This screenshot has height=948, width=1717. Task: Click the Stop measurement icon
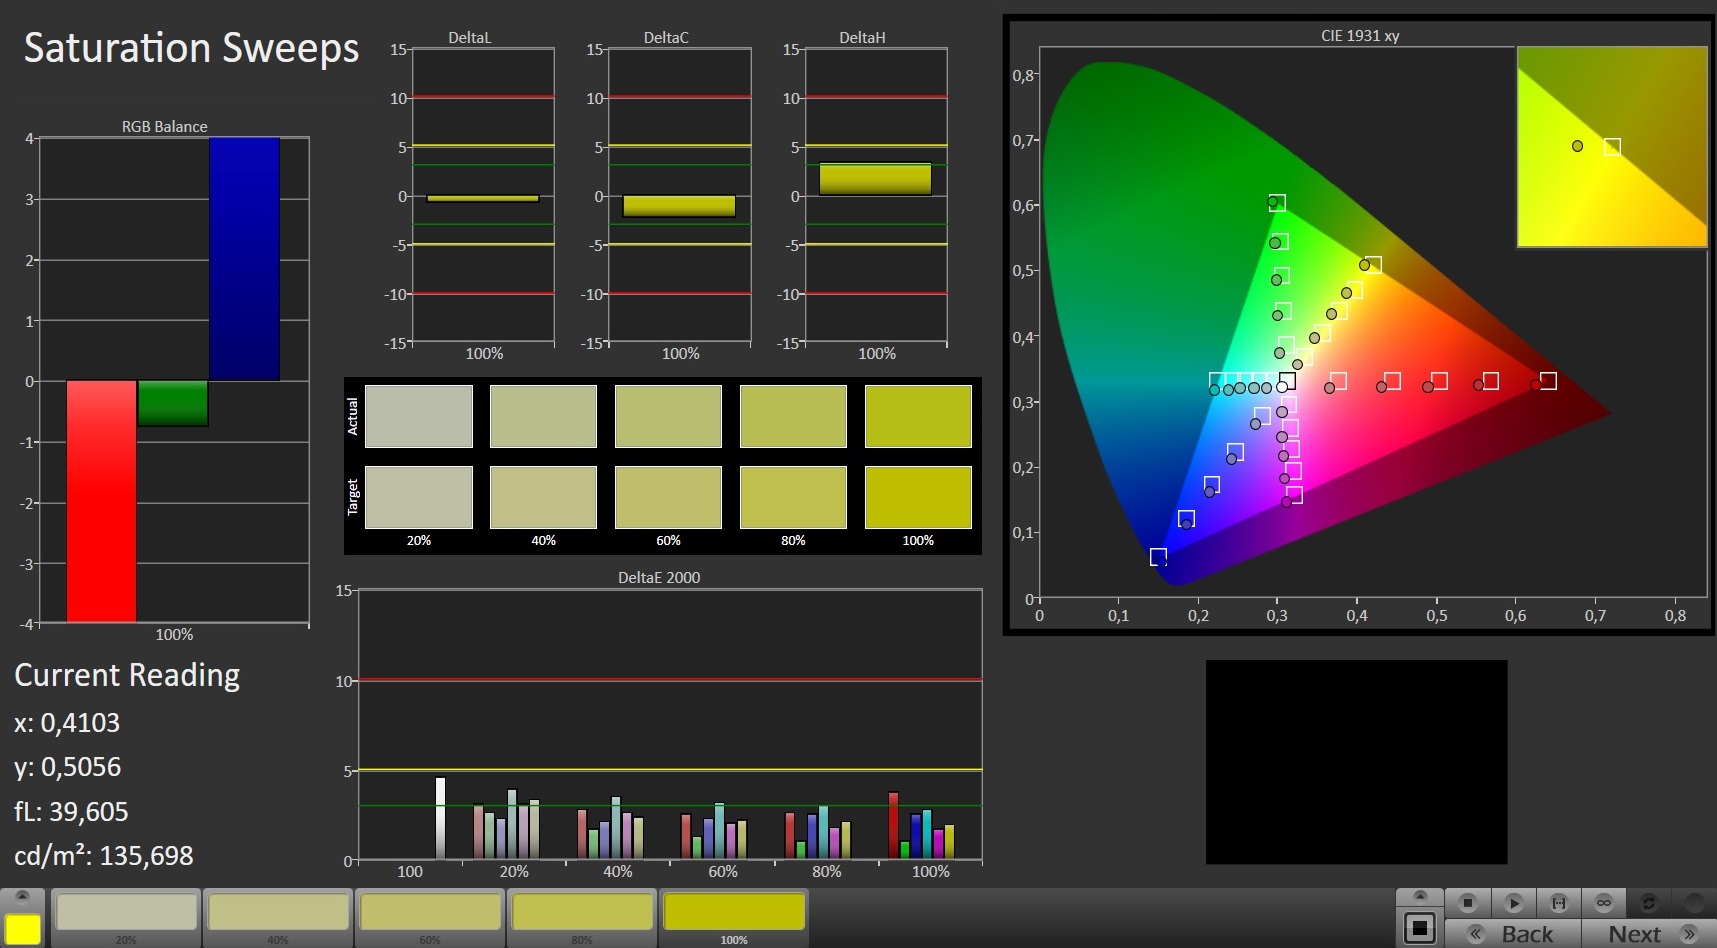pyautogui.click(x=1467, y=902)
